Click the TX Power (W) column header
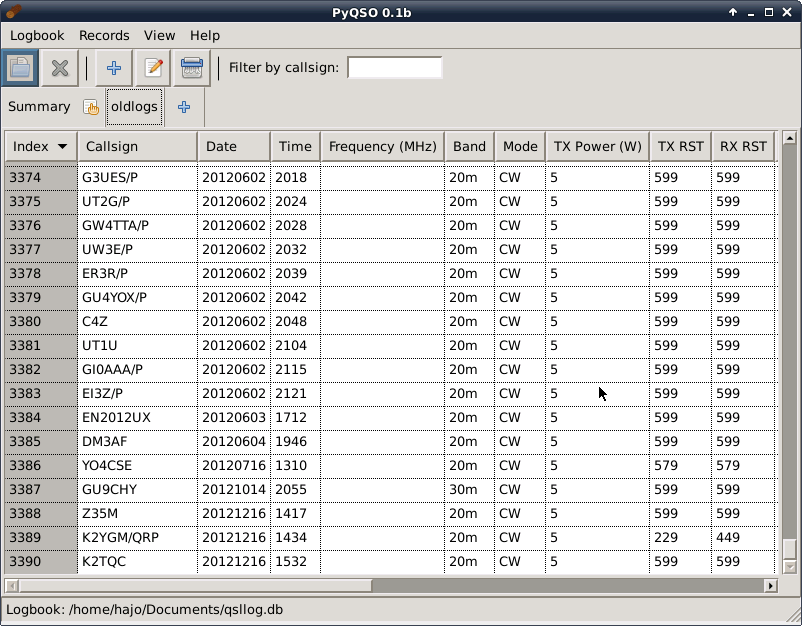 pos(597,146)
